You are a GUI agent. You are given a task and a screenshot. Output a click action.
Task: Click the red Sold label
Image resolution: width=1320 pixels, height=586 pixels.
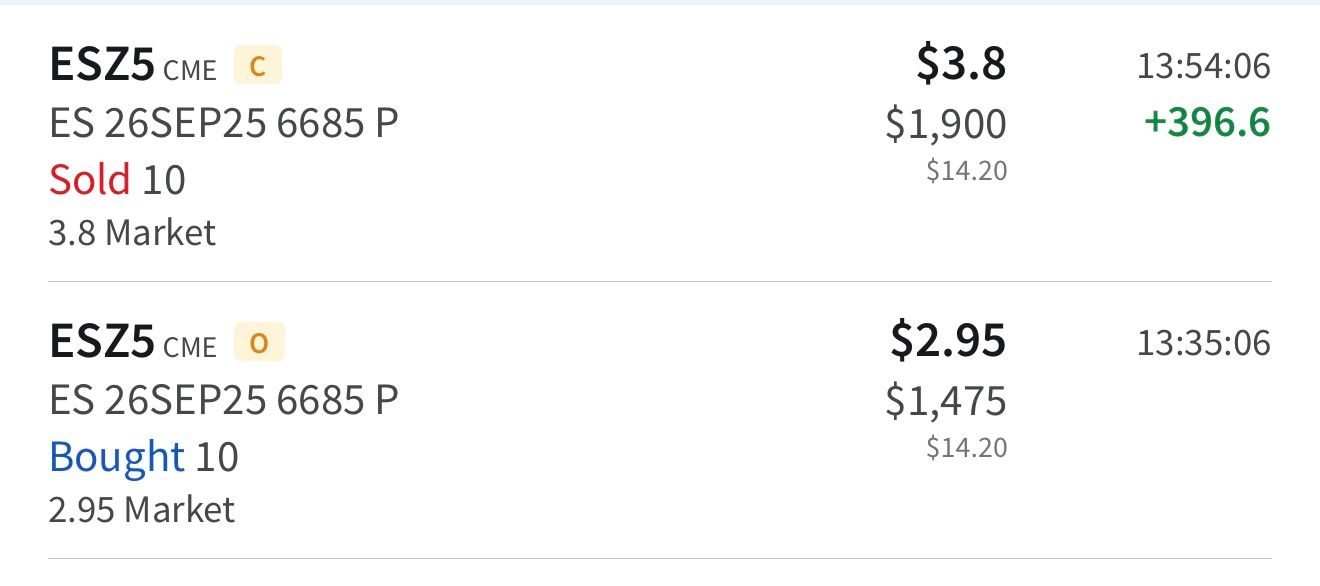tap(89, 180)
